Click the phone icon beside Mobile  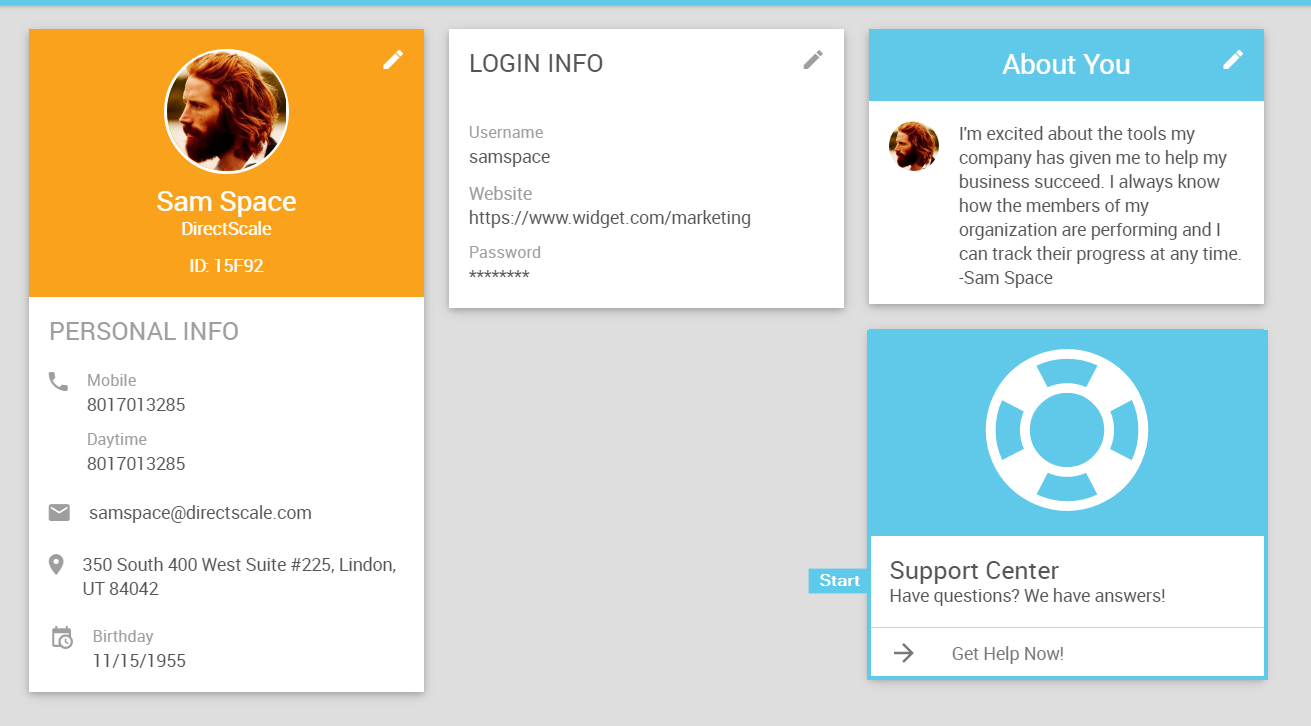(59, 381)
